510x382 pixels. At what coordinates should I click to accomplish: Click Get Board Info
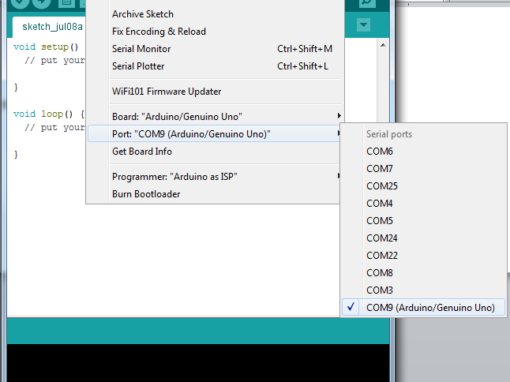tap(214, 151)
